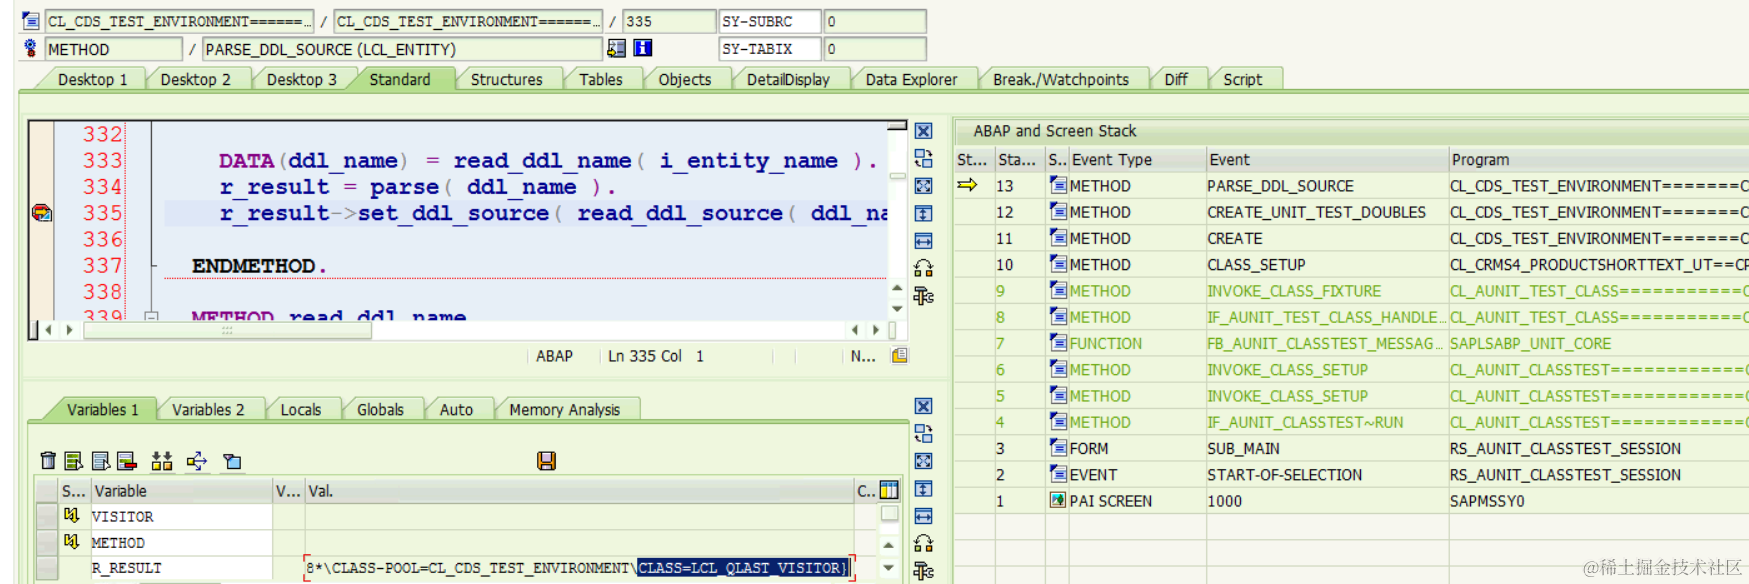Close the variables tool pane
This screenshot has width=1749, height=584.
pyautogui.click(x=923, y=406)
